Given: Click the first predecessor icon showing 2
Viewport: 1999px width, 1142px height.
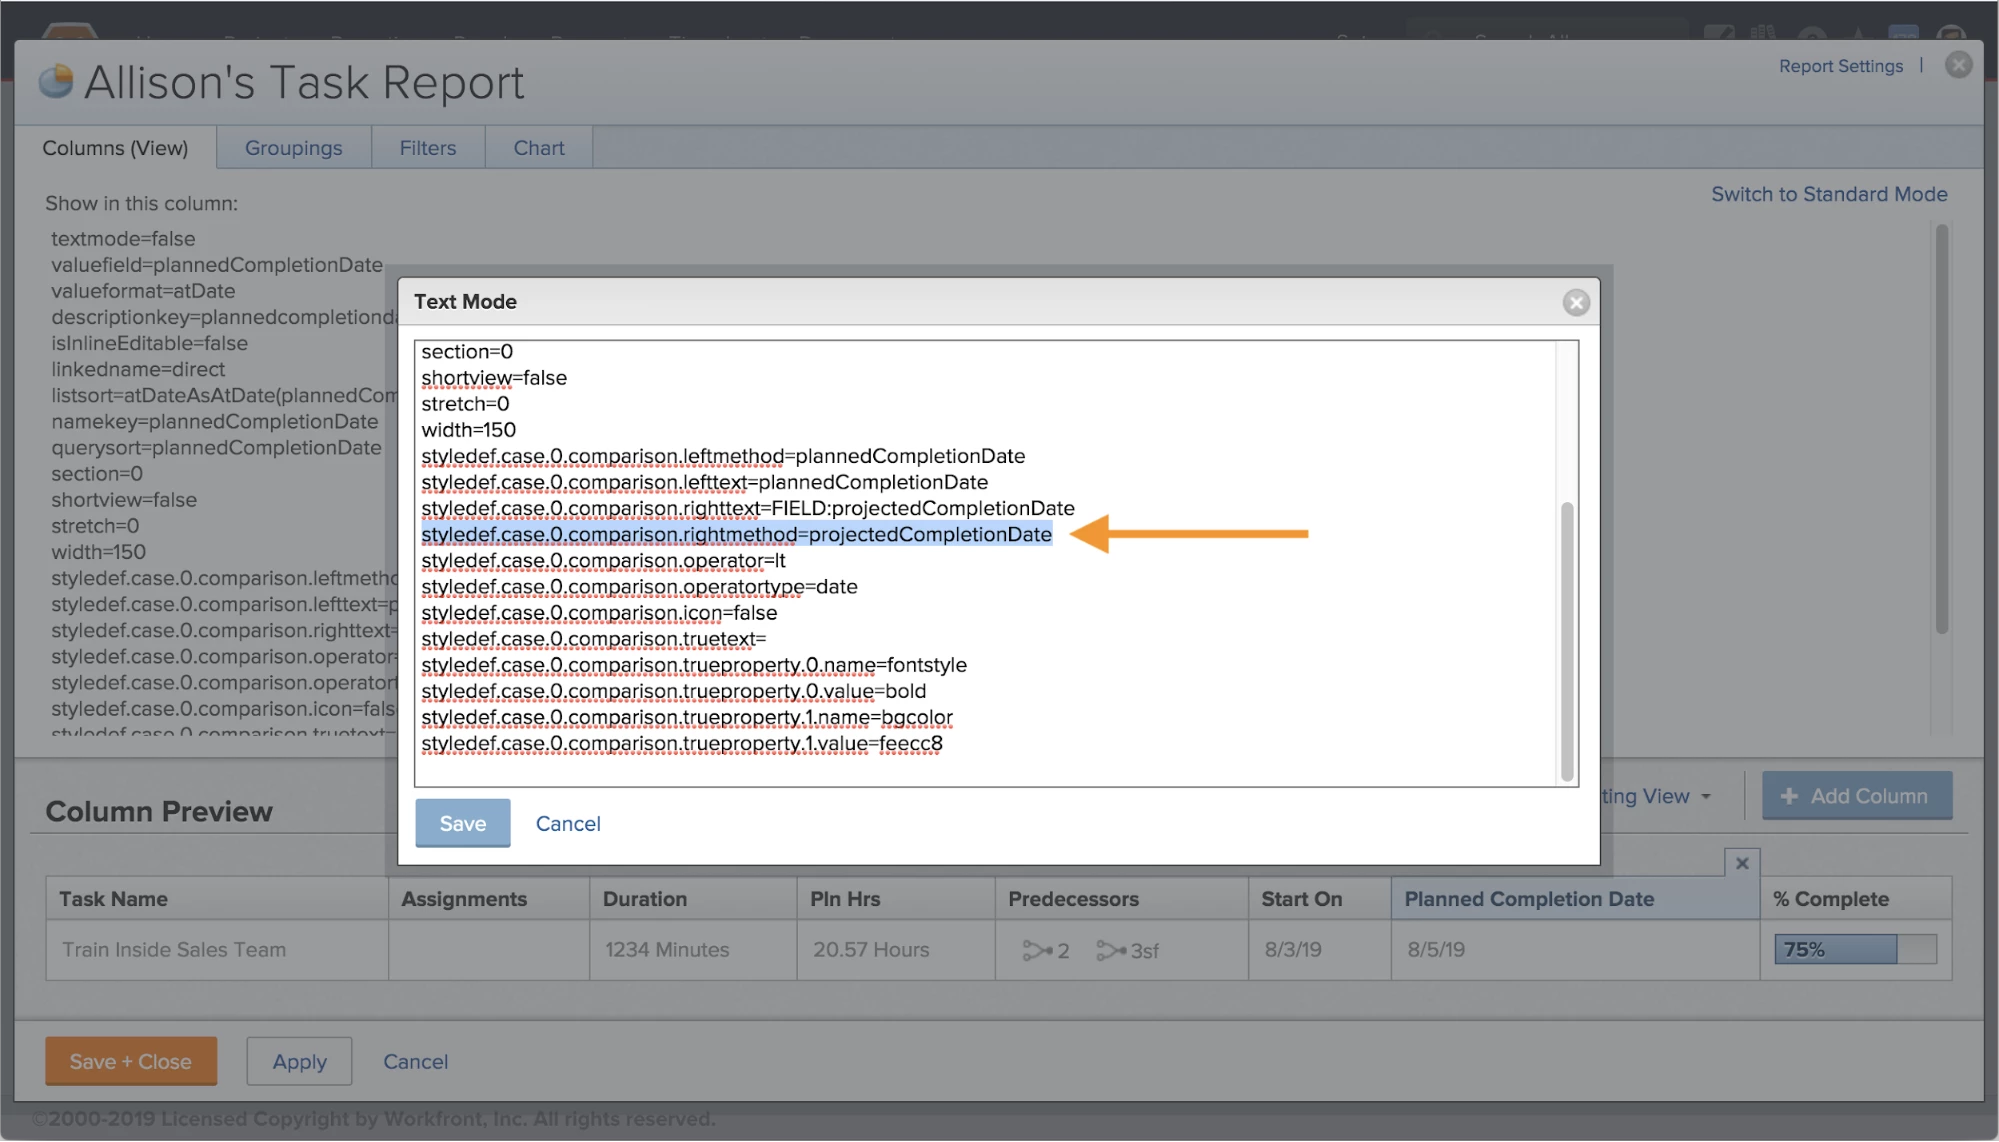Looking at the screenshot, I should click(x=1036, y=950).
